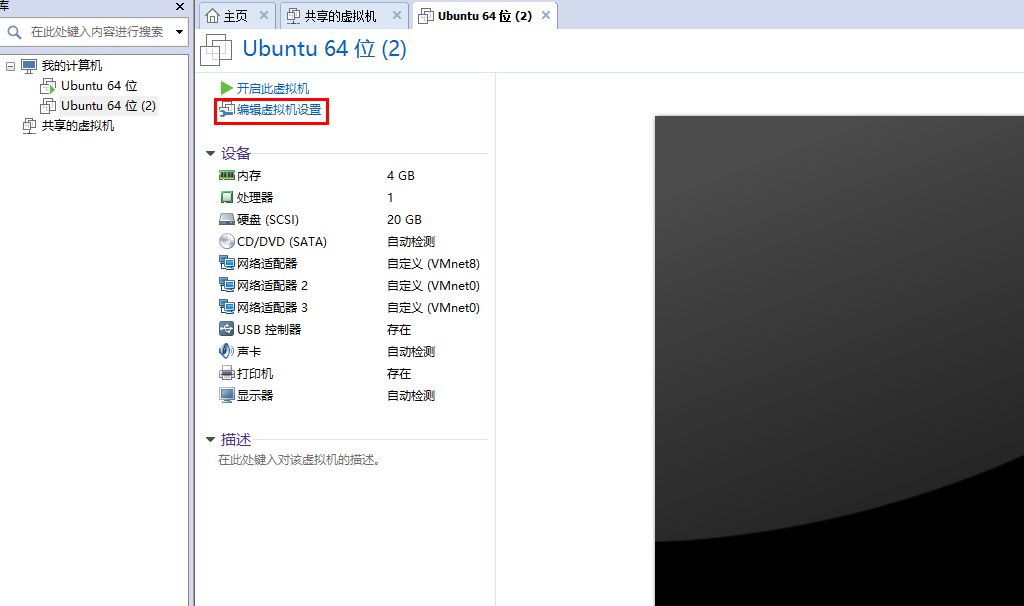Switch to the 主页 tab
This screenshot has height=606, width=1024.
[x=236, y=16]
